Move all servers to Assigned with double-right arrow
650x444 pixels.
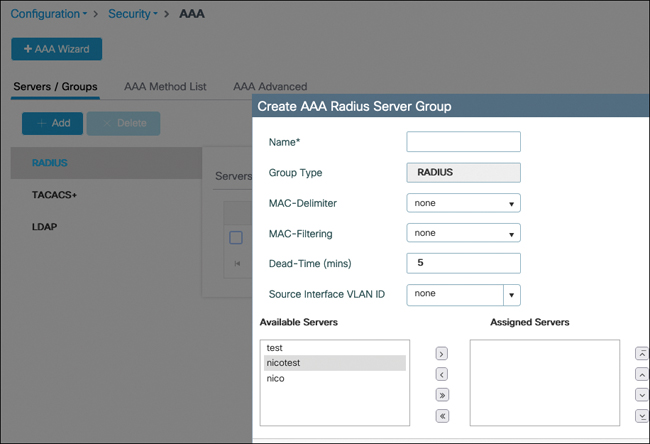442,395
